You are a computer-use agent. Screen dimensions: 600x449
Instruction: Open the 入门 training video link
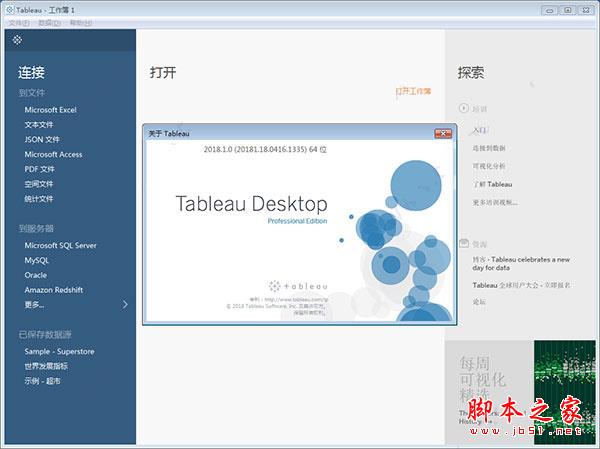click(x=479, y=130)
